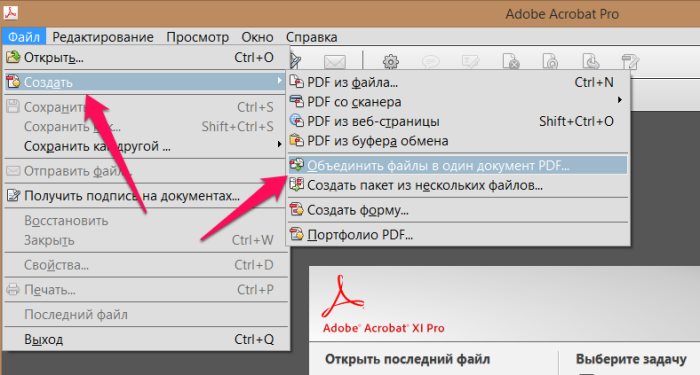Choose Печать... menu entry
The width and height of the screenshot is (700, 375).
[x=145, y=290]
